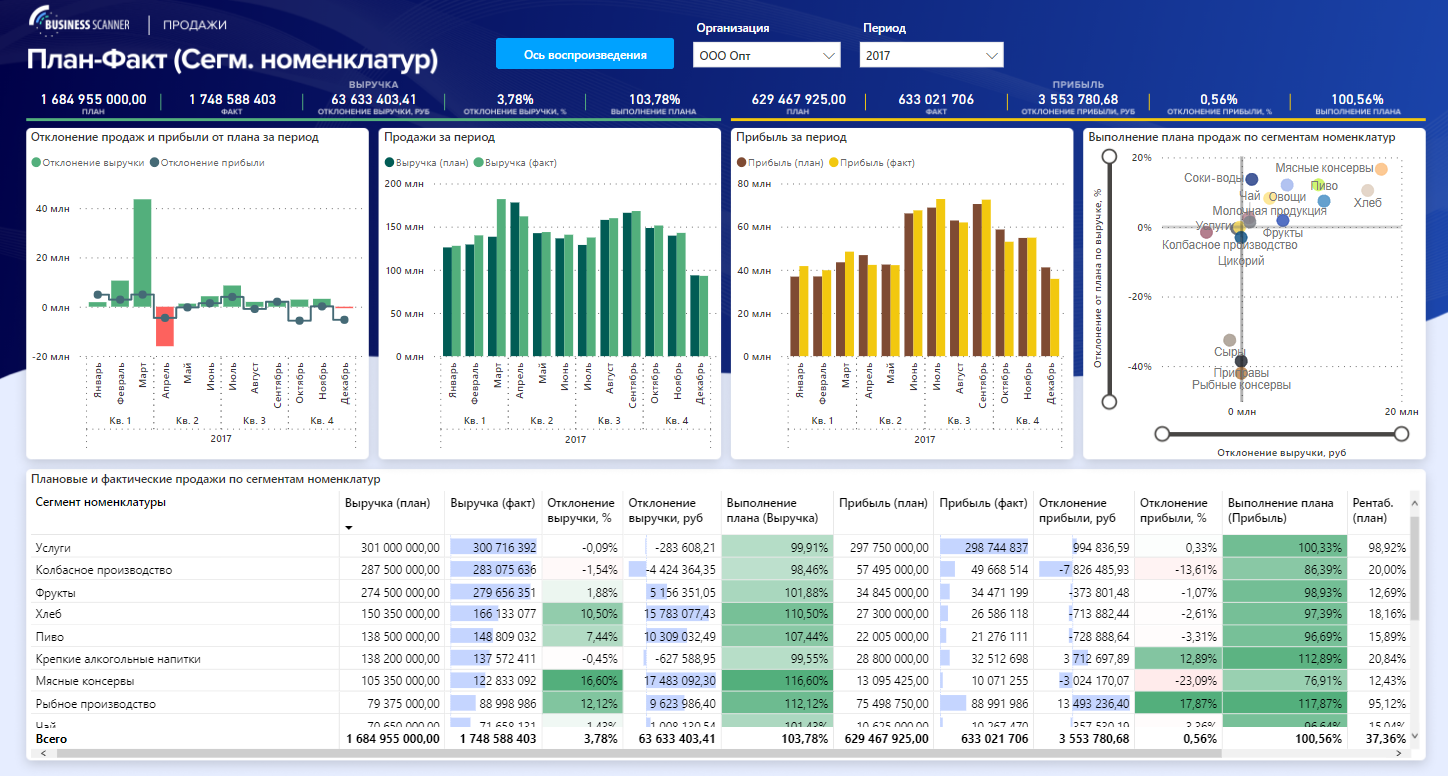This screenshot has height=776, width=1448.
Task: Click the 63 633 403,41 deviation card
Action: click(x=374, y=103)
